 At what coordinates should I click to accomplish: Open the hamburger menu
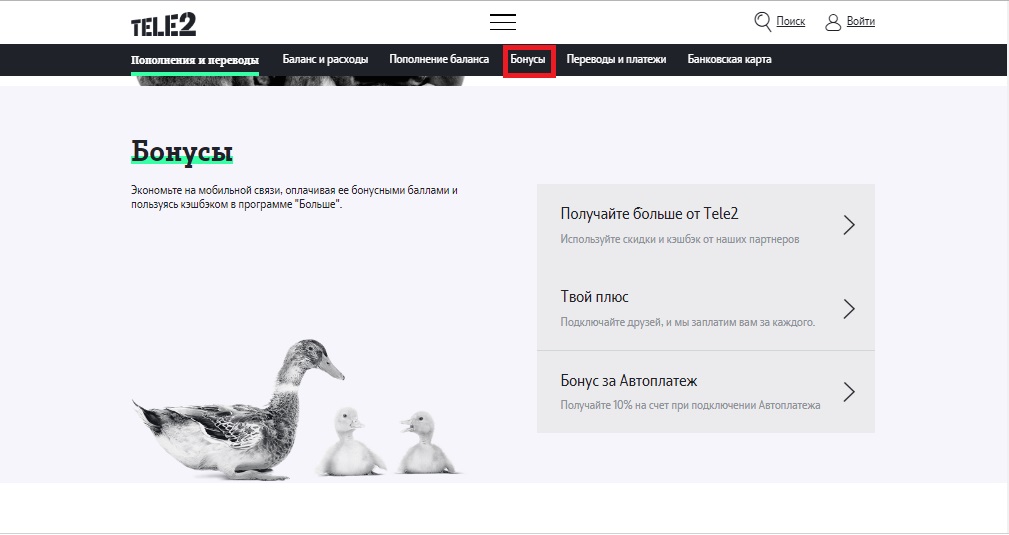[x=503, y=22]
